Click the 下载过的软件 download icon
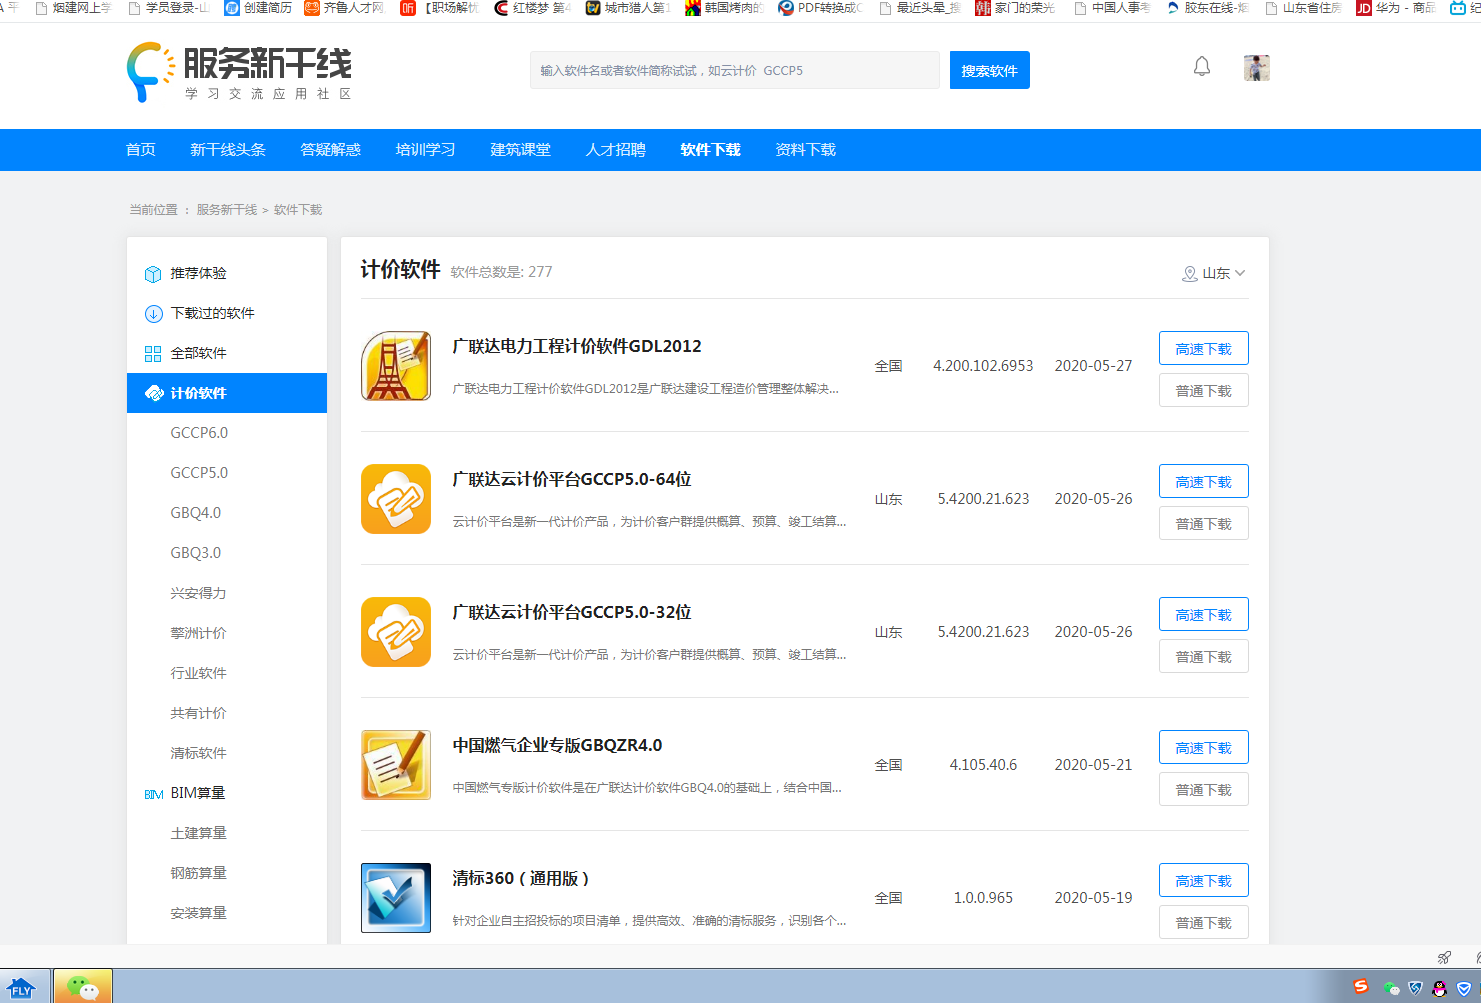The height and width of the screenshot is (1003, 1481). 153,314
